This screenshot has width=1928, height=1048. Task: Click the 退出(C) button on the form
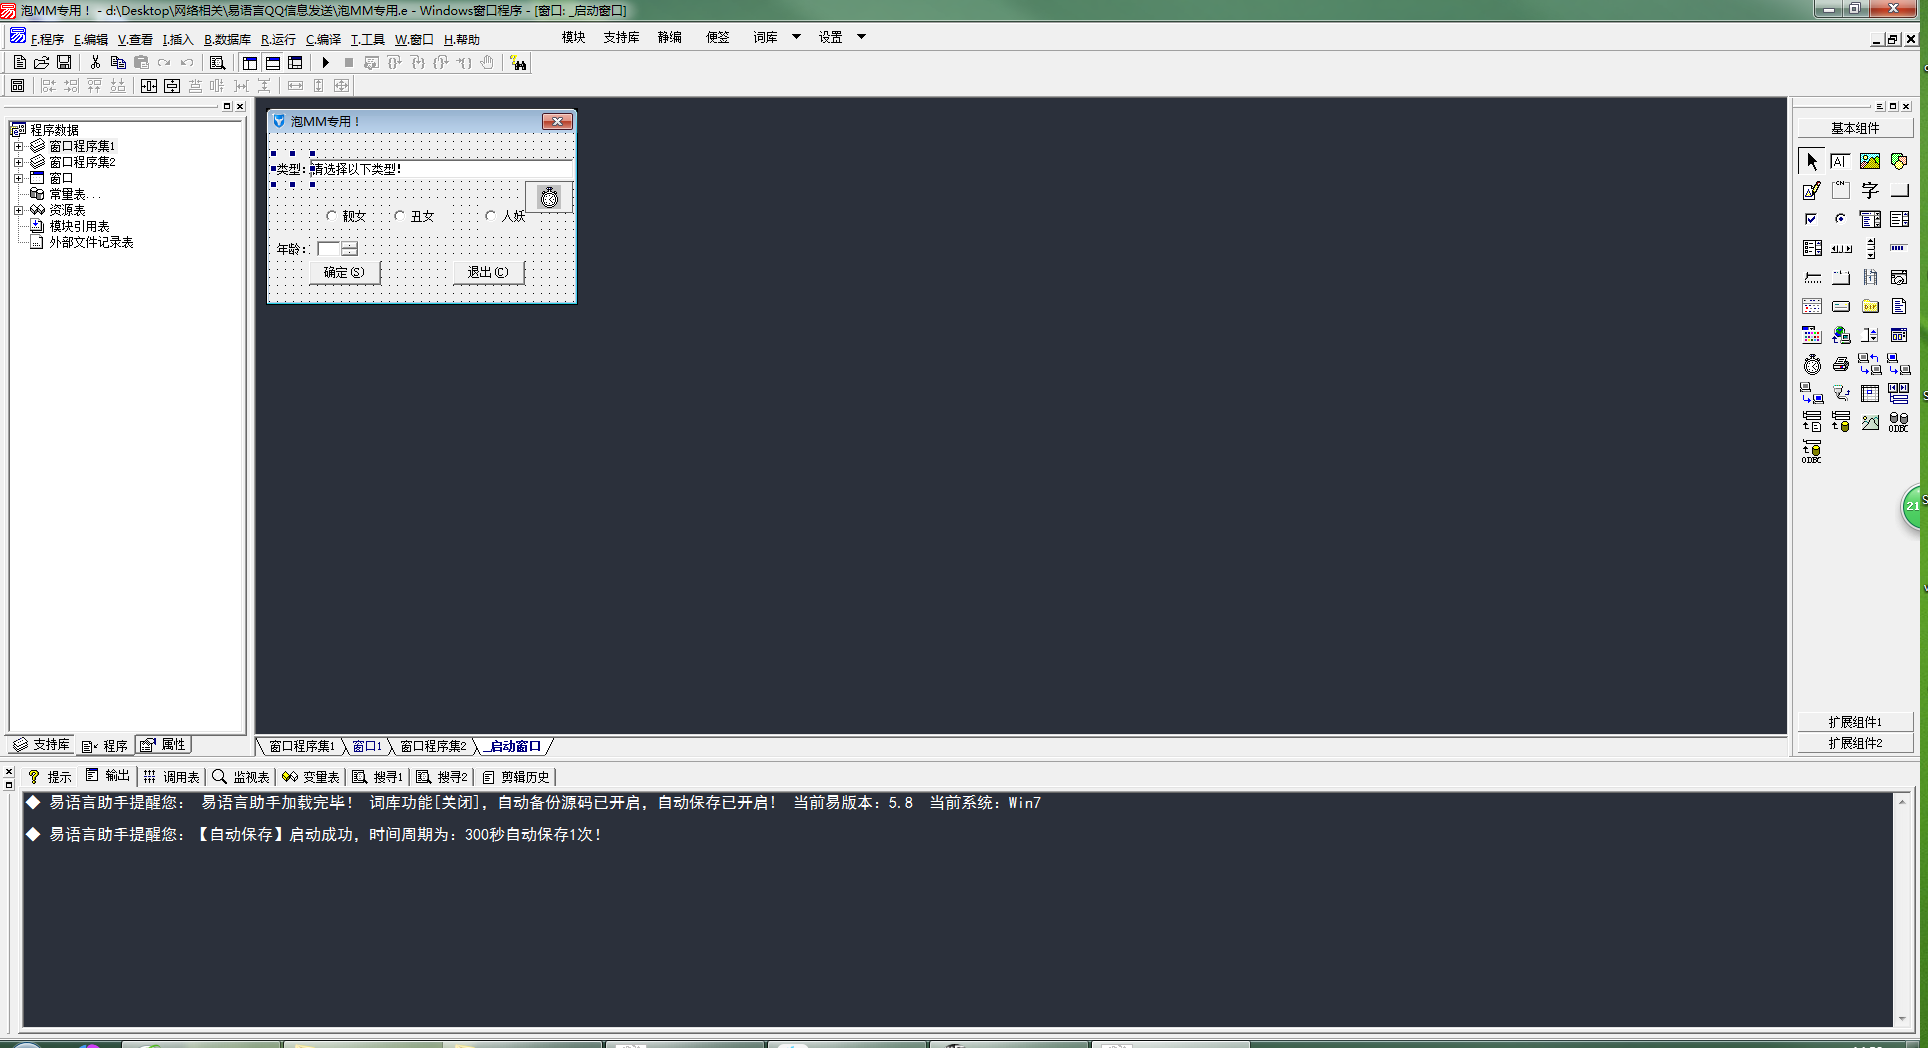pos(488,272)
